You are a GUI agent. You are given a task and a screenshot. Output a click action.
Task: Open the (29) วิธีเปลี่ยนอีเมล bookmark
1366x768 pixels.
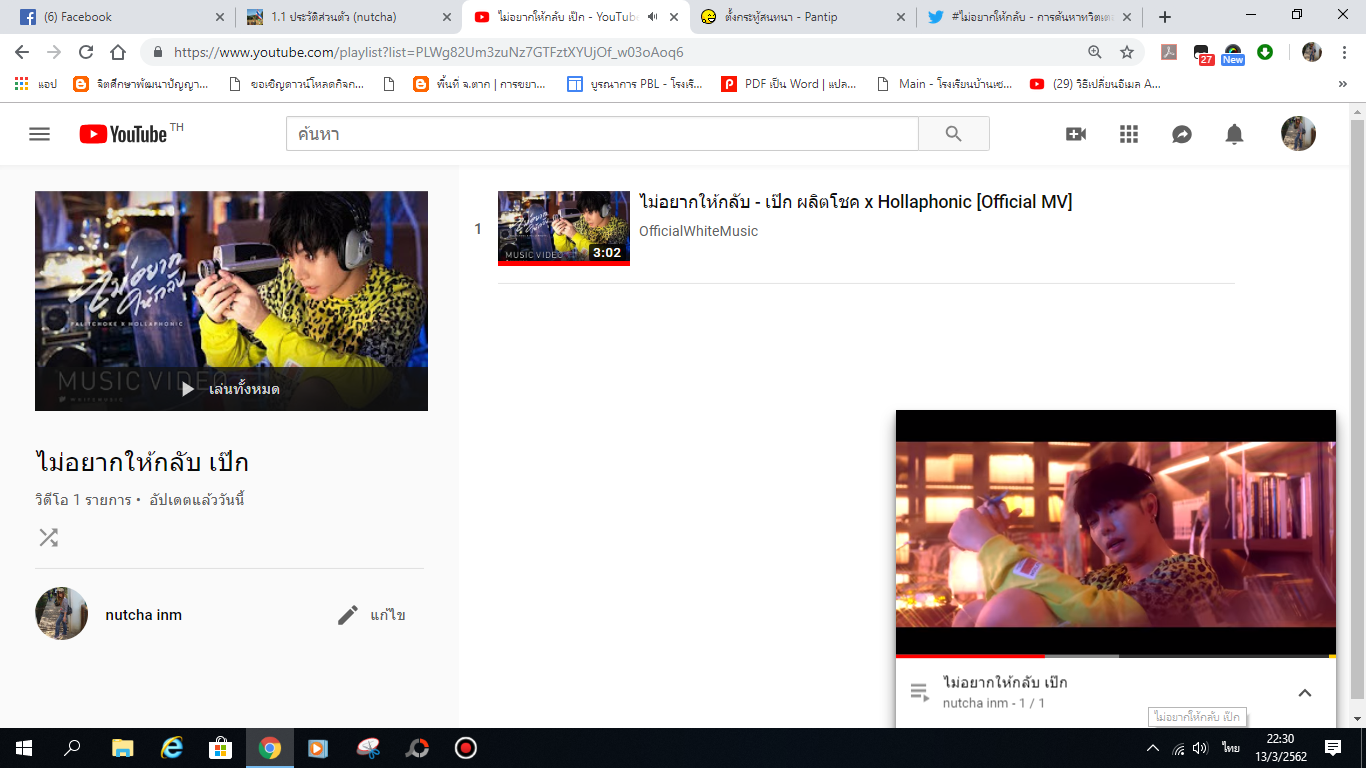(1096, 84)
